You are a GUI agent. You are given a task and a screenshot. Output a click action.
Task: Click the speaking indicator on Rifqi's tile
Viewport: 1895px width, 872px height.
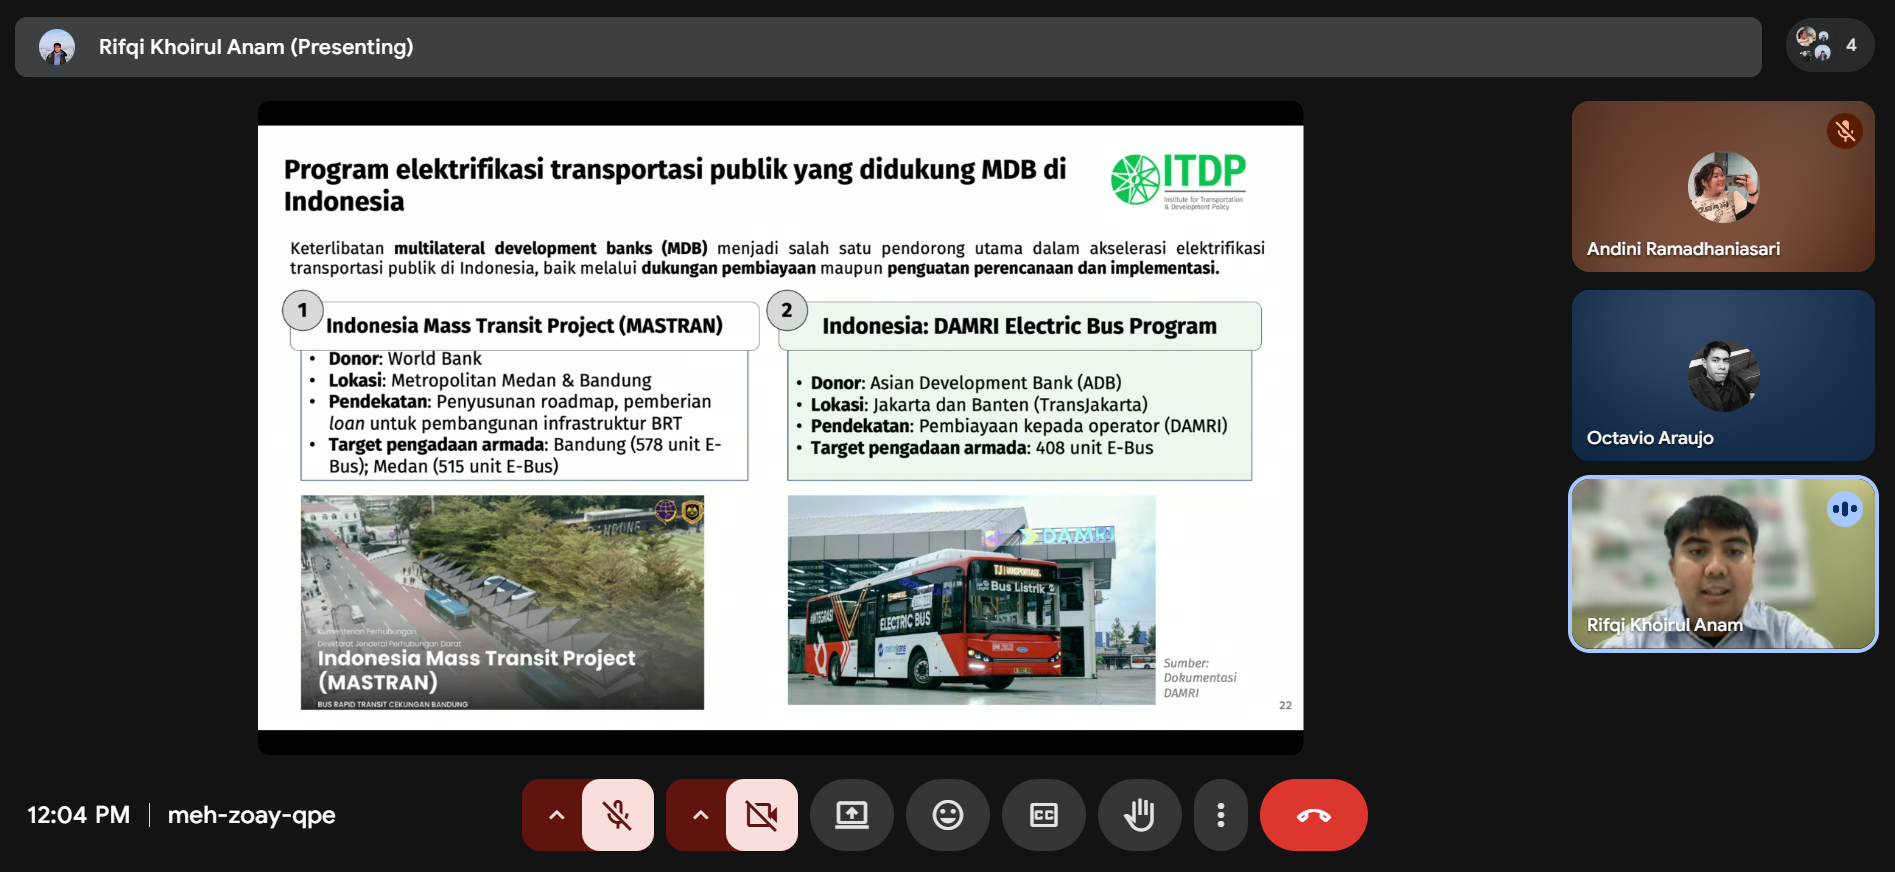(x=1844, y=509)
